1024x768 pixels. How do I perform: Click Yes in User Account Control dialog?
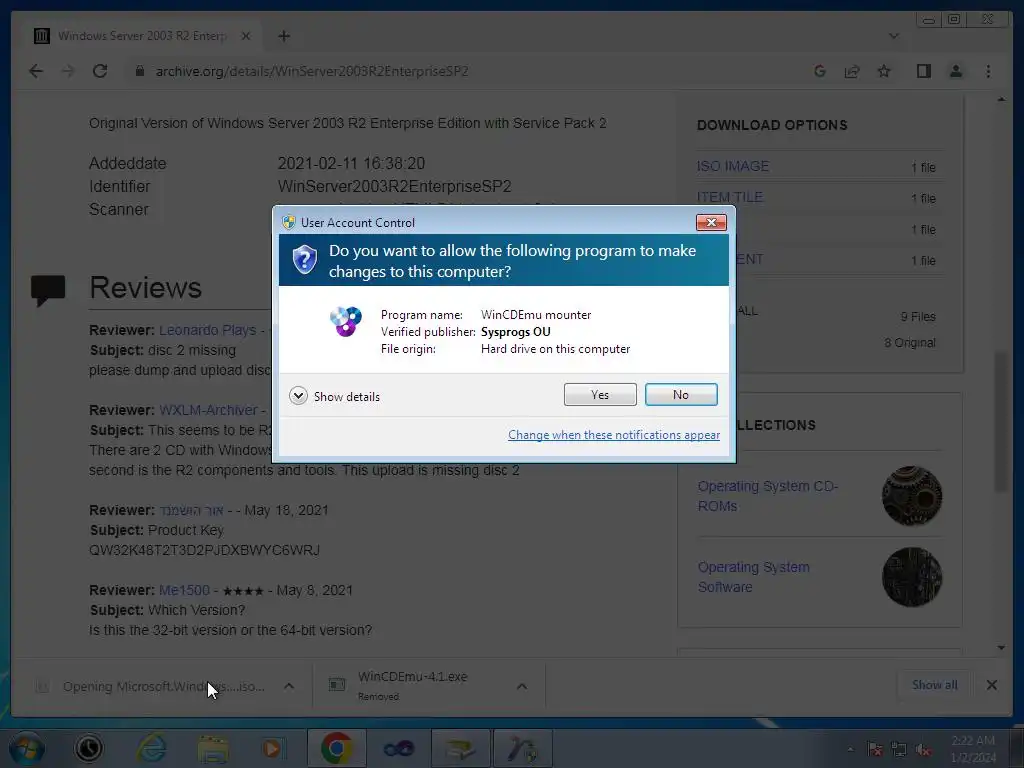600,394
